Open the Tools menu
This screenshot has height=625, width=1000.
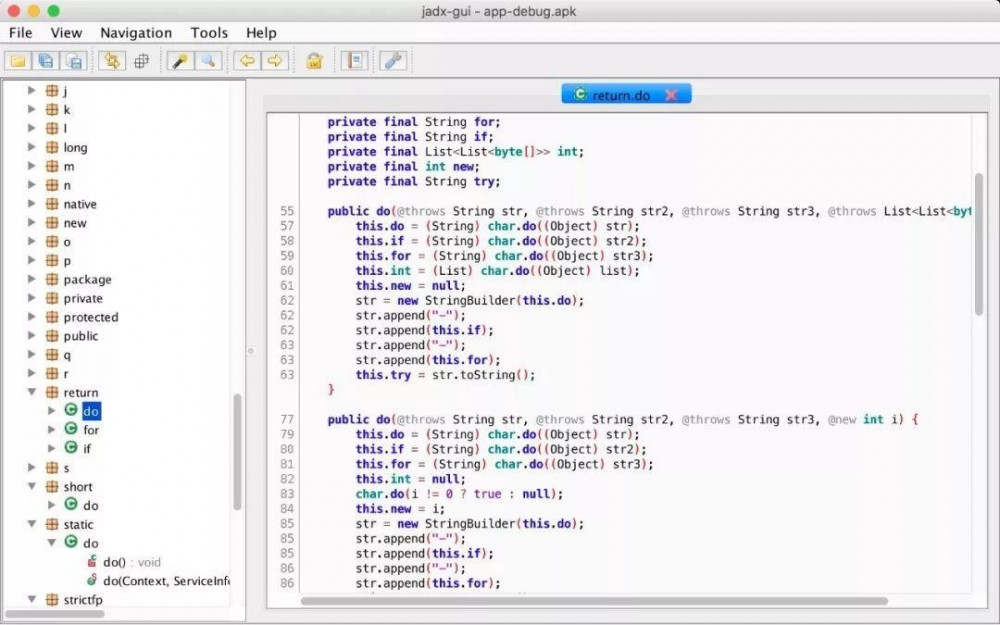pos(209,33)
